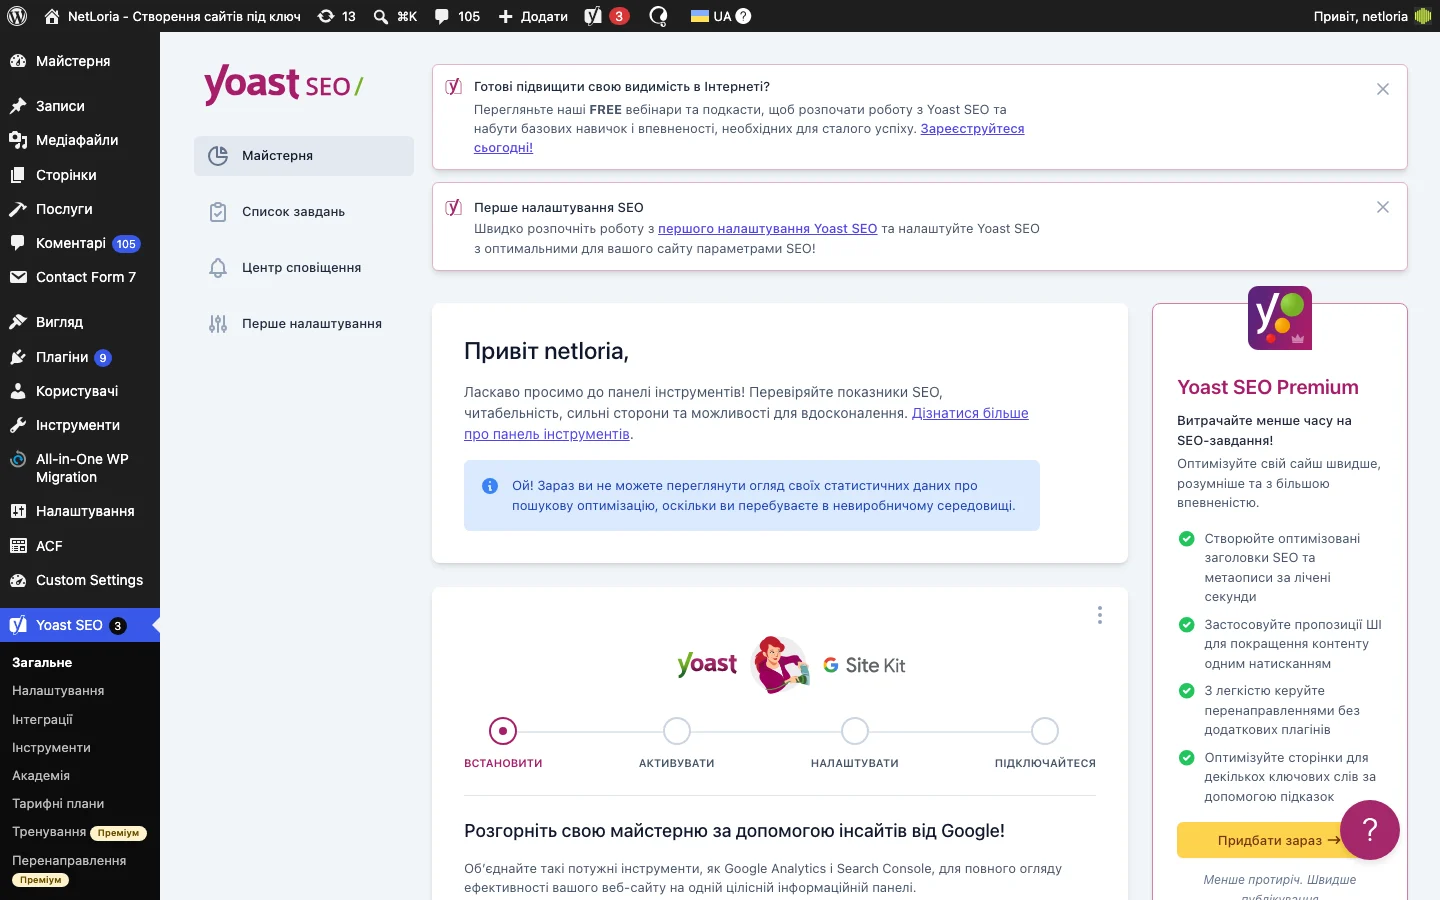1440x900 pixels.
Task: Dismiss the webinar visibility notice
Action: click(x=1383, y=89)
